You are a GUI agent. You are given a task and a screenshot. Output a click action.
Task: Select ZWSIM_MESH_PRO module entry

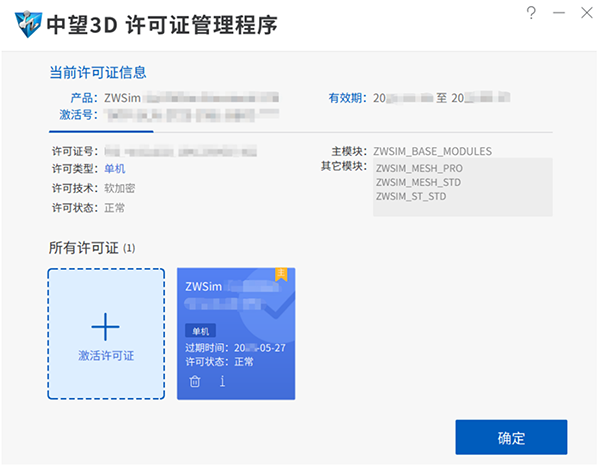coord(419,168)
